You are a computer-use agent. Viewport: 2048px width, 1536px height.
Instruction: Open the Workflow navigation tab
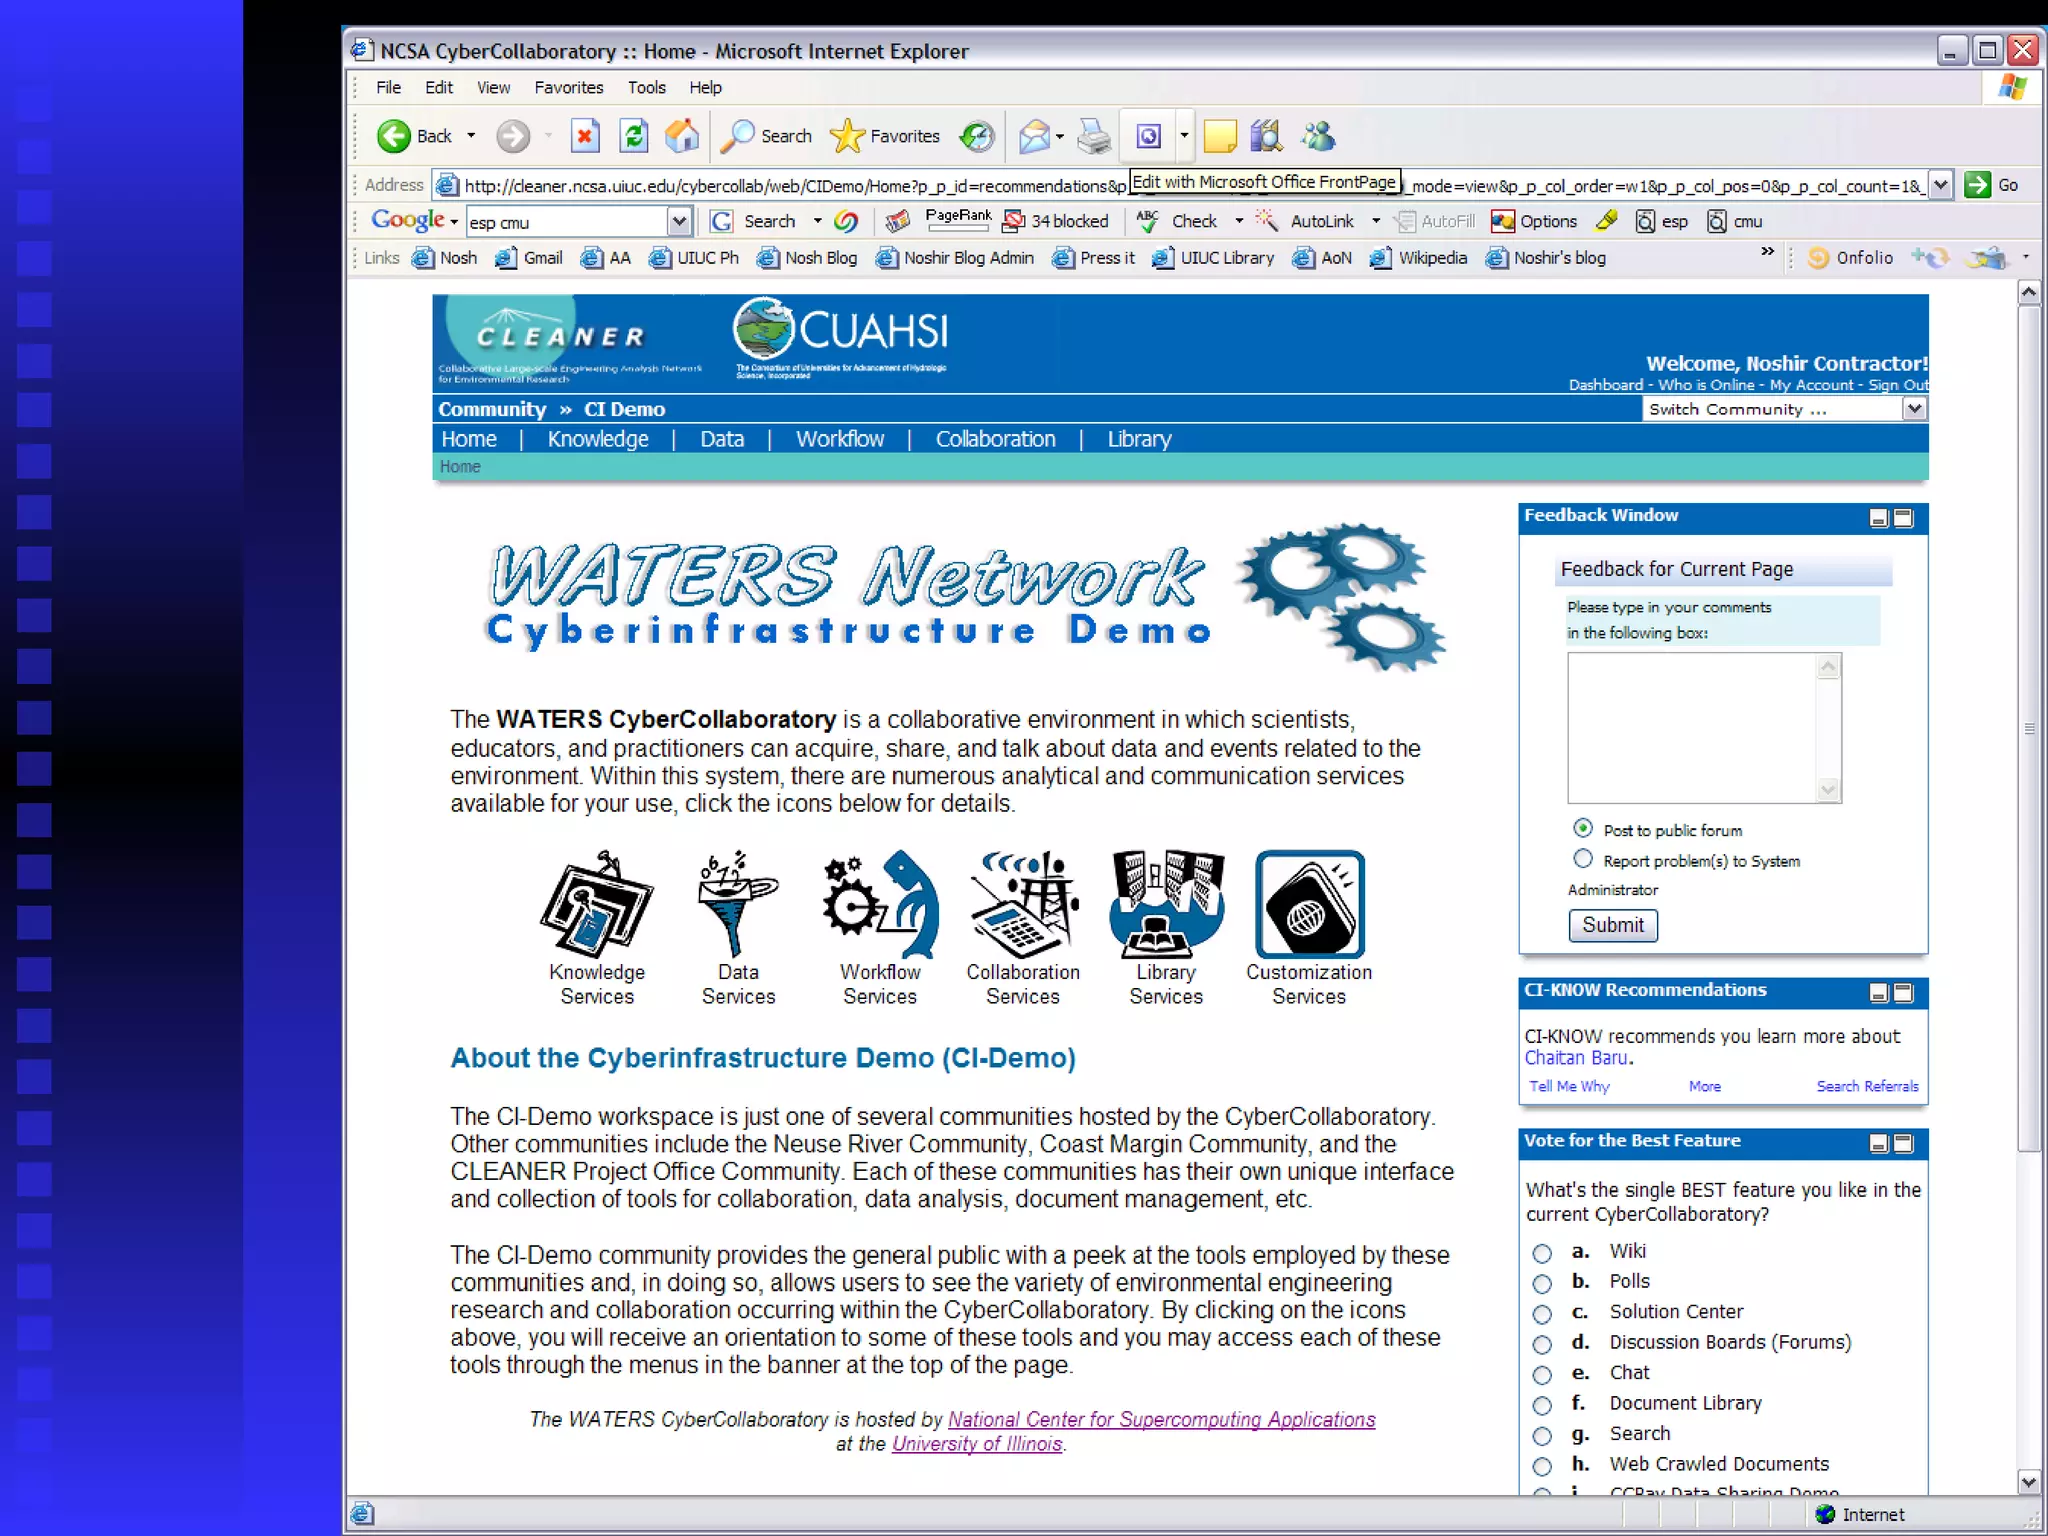tap(839, 439)
